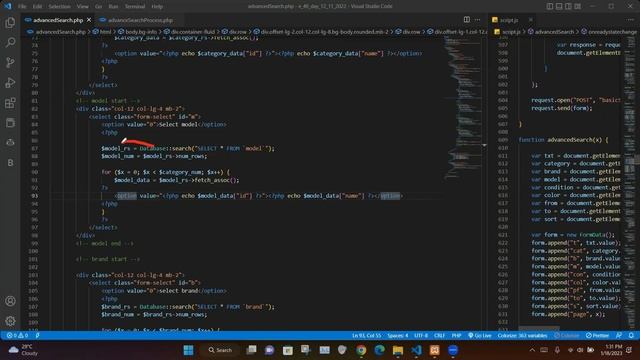This screenshot has height=360, width=640.
Task: Close the script.js tab
Action: [x=530, y=20]
